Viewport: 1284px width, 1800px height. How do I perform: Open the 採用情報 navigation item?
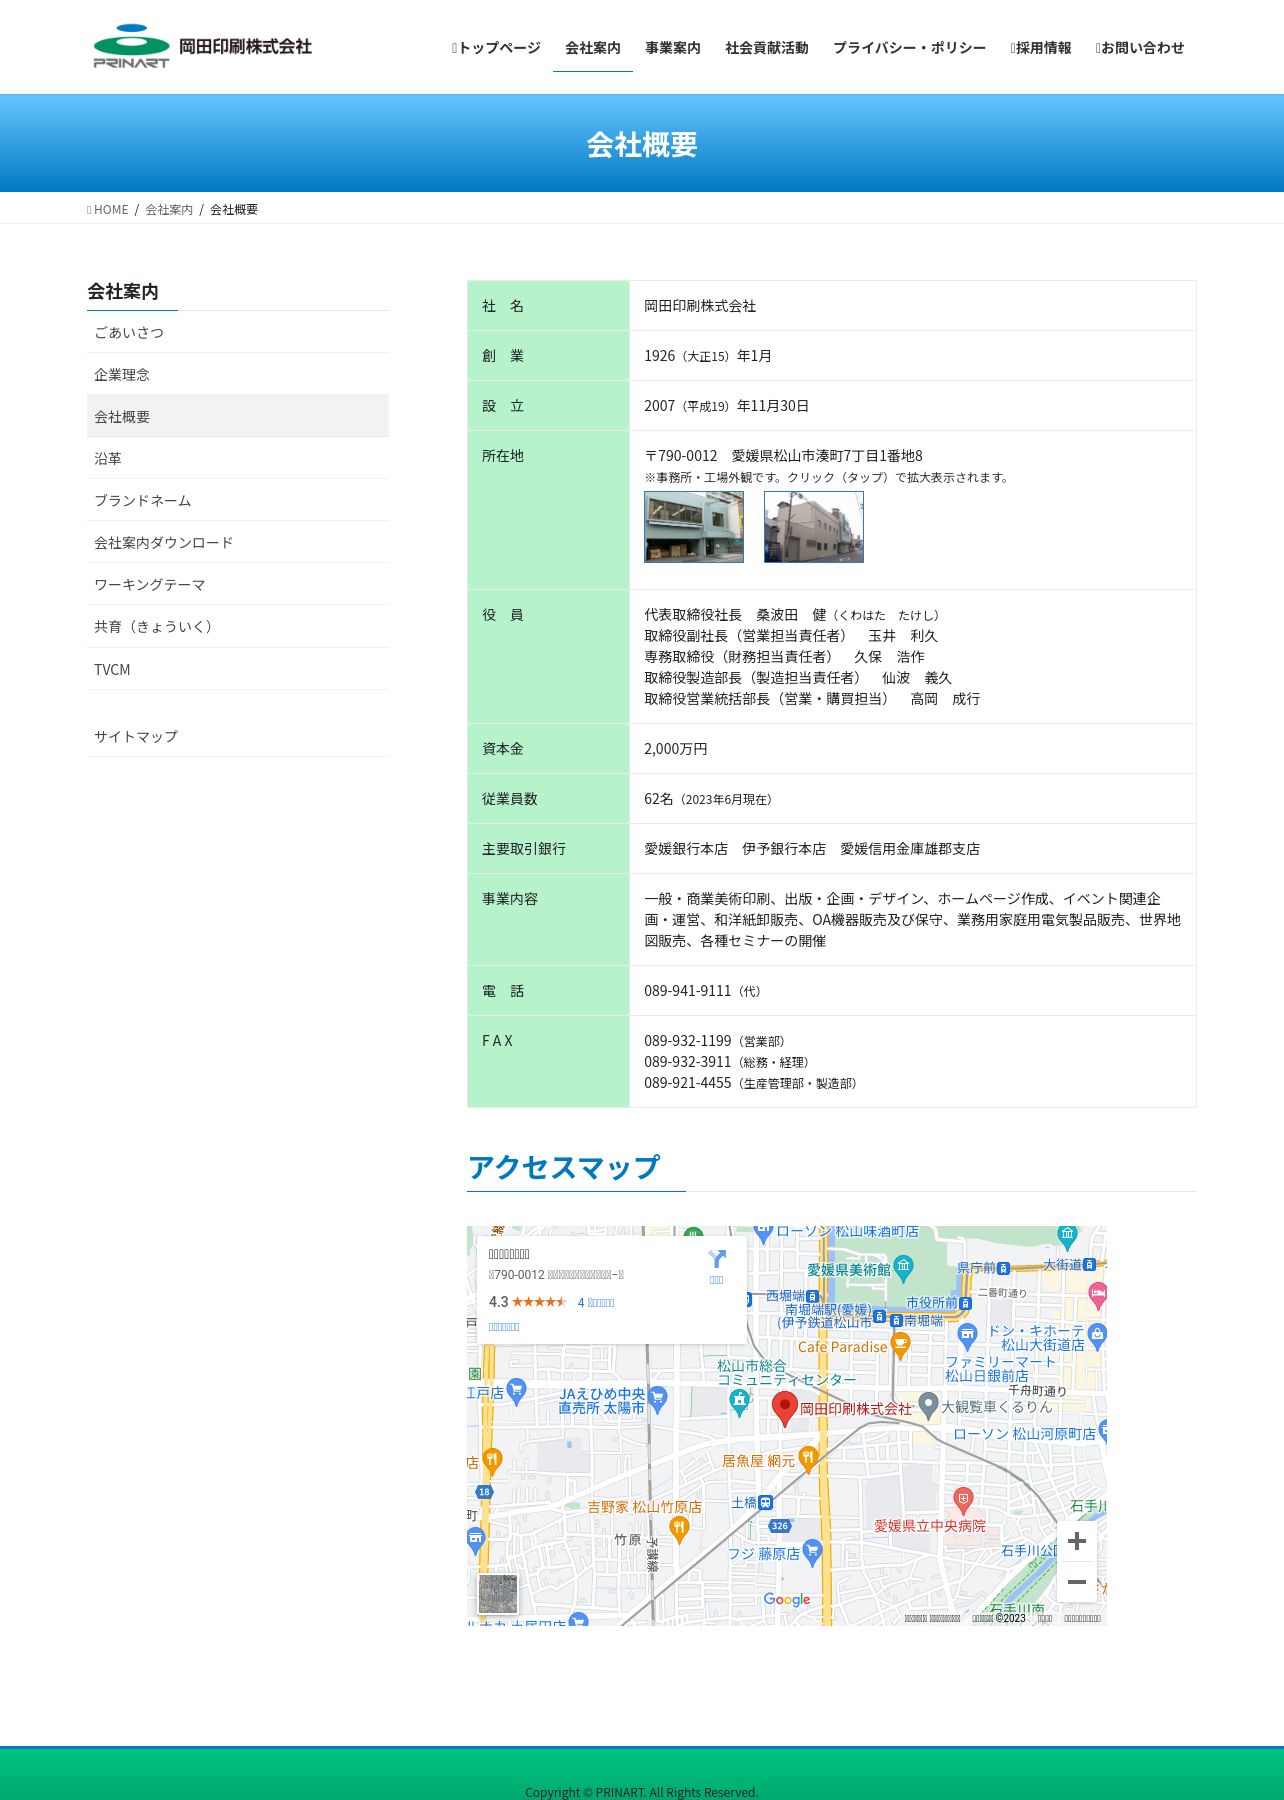1041,47
